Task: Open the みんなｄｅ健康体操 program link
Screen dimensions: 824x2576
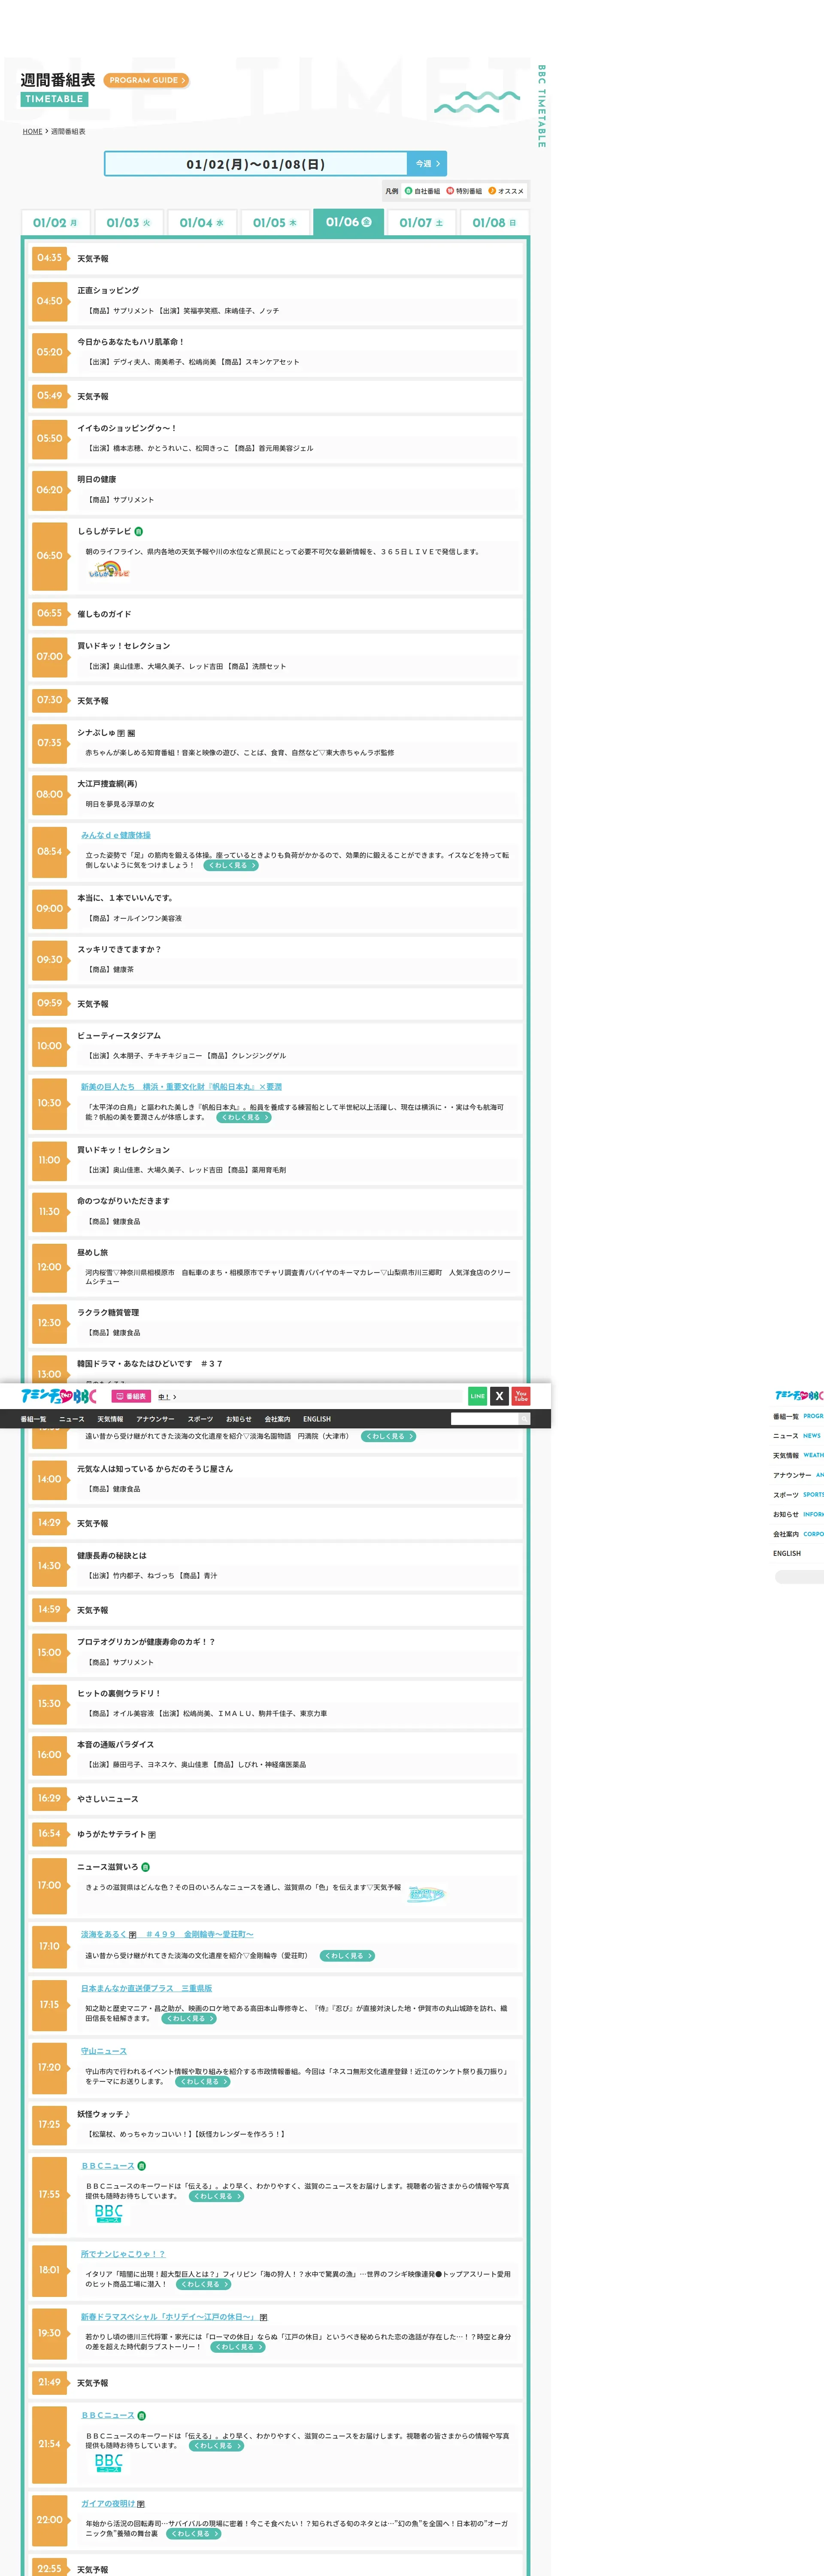Action: click(x=116, y=835)
